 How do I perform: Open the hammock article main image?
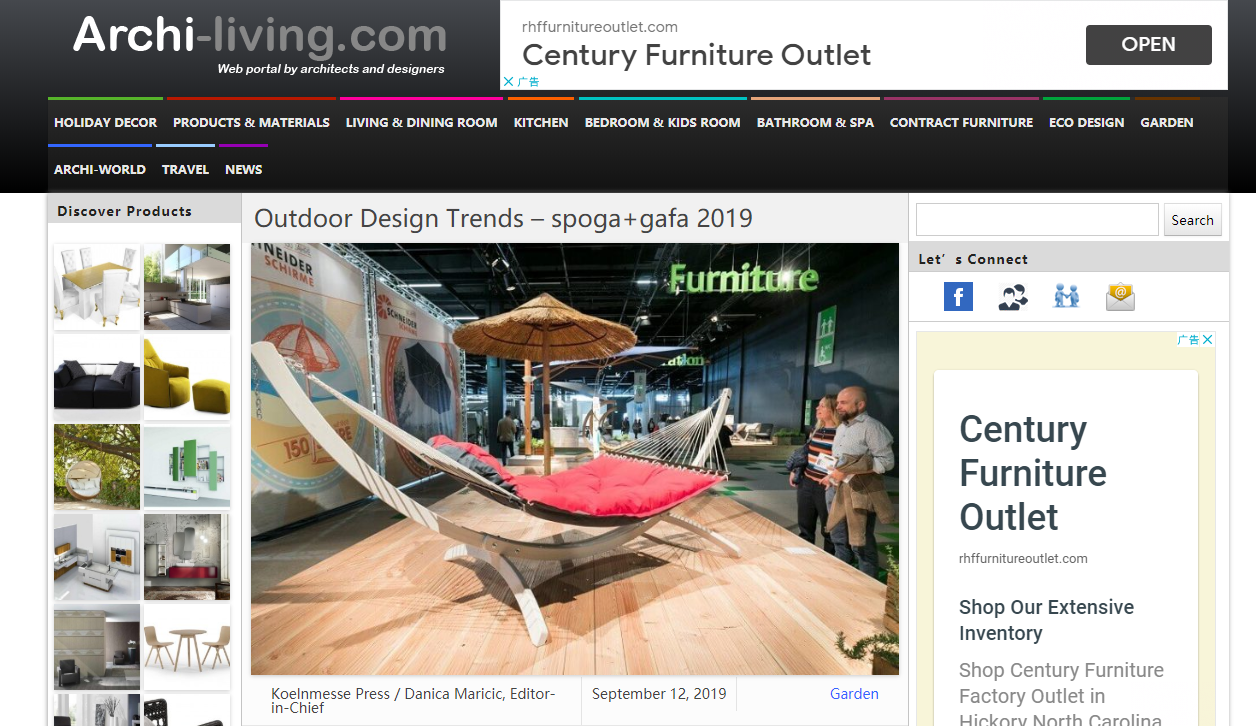pos(575,459)
